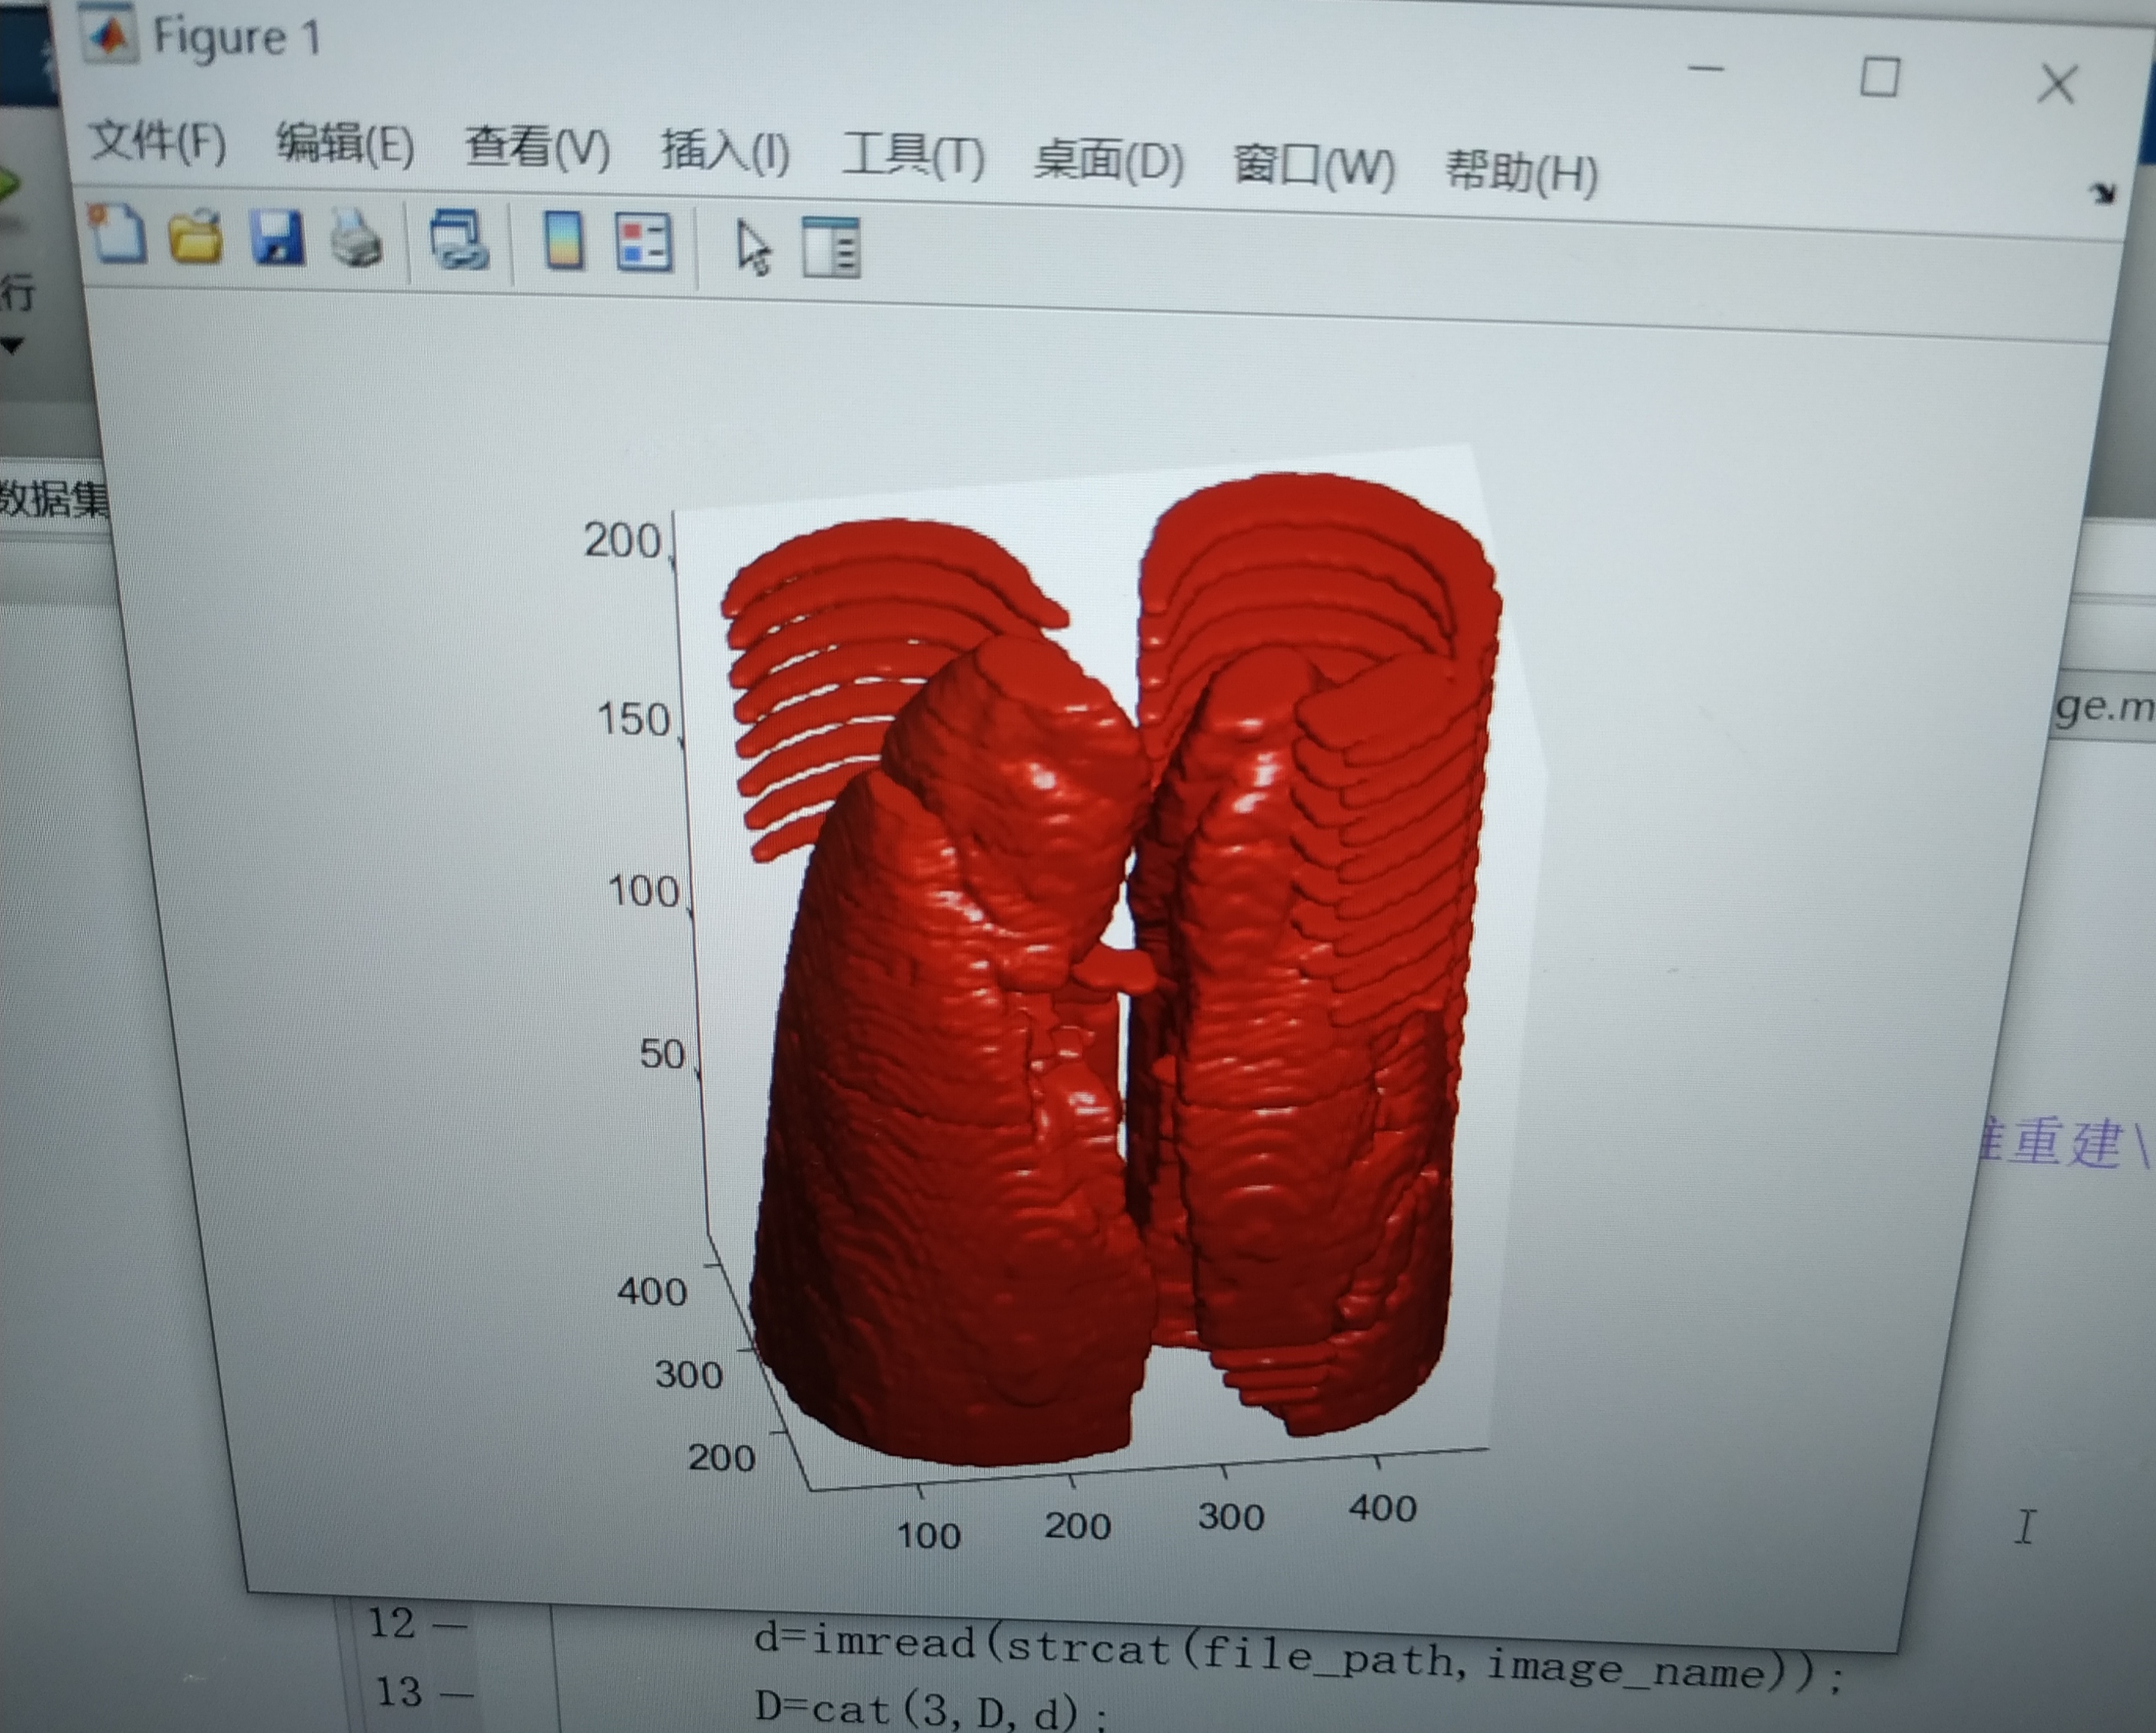Image resolution: width=2156 pixels, height=1733 pixels.
Task: Select the Edit Plot arrow tool
Action: [752, 248]
